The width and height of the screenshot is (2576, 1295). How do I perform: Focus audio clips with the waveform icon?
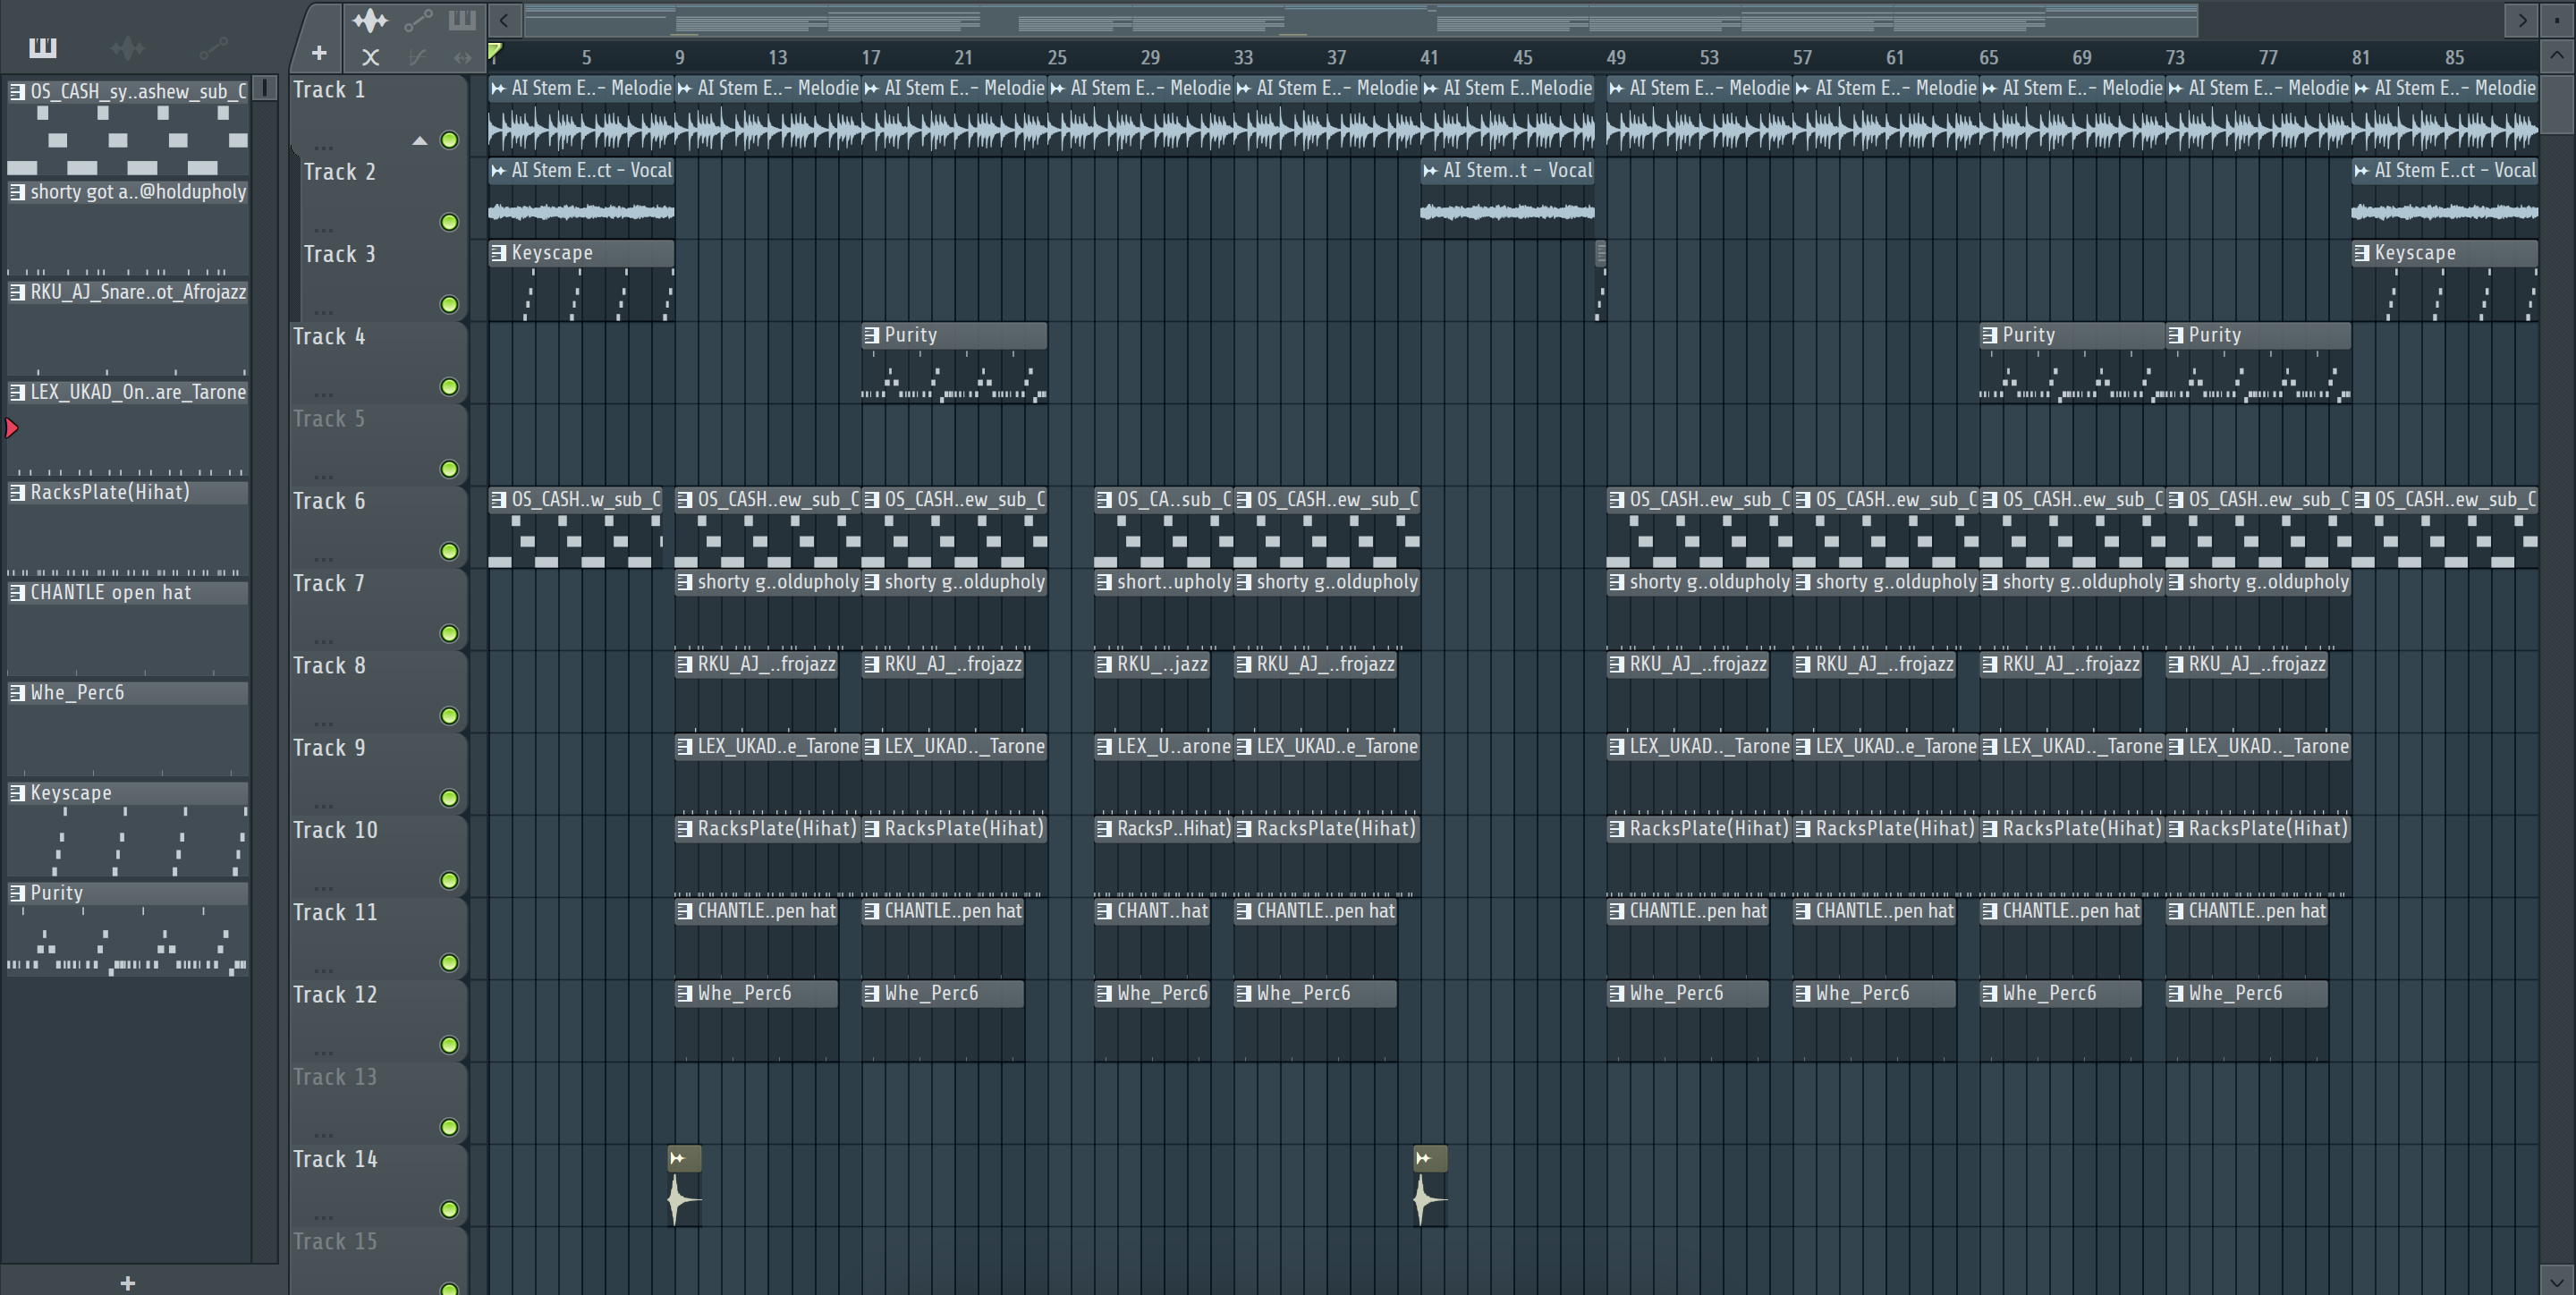tap(370, 20)
